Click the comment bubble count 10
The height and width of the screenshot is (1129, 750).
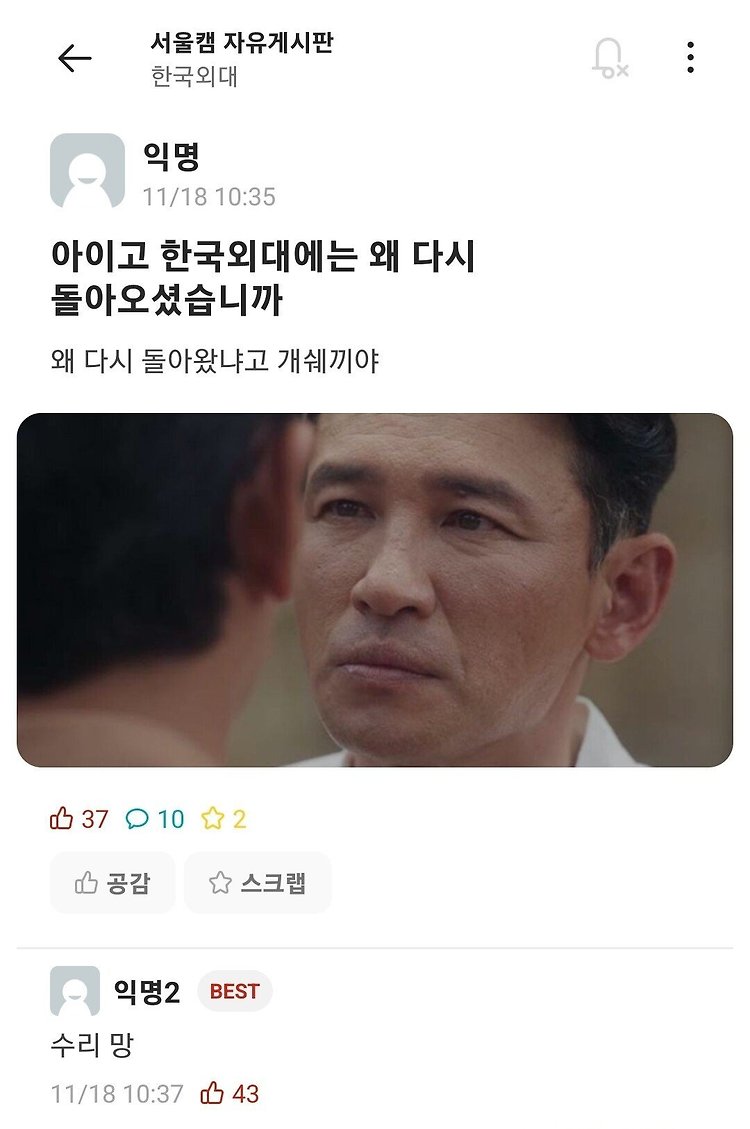(x=155, y=819)
